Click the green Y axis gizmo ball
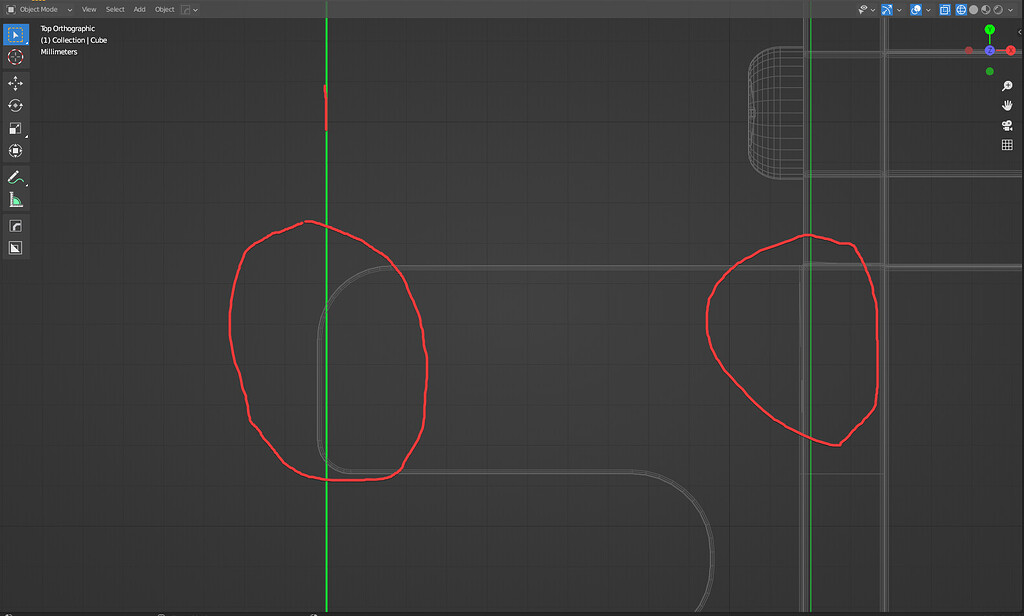Screen dimensions: 1024x616 click(x=989, y=30)
